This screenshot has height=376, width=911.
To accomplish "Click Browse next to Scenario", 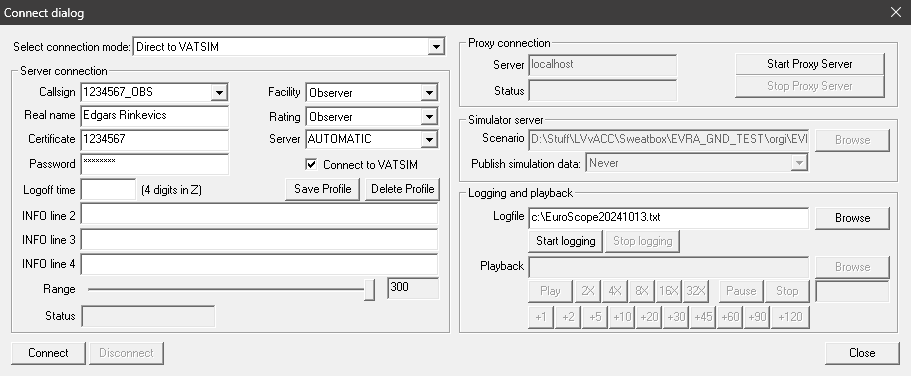I will (x=852, y=140).
